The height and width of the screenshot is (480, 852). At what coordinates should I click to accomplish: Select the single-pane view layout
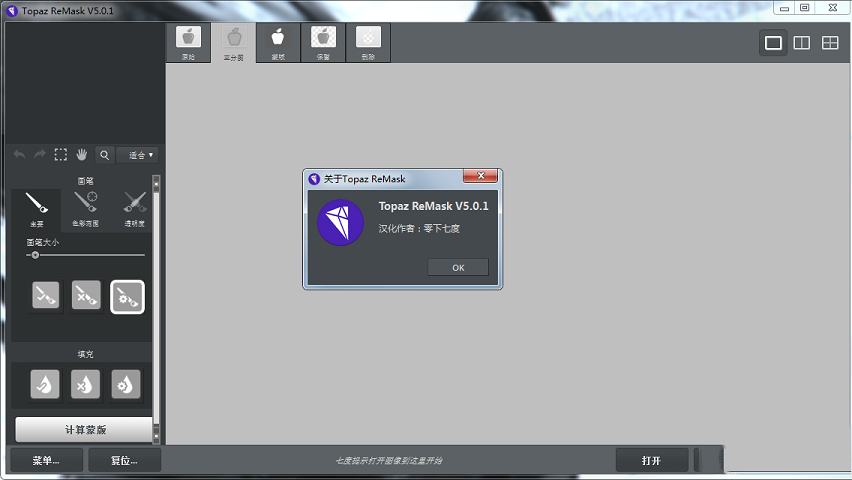point(773,43)
